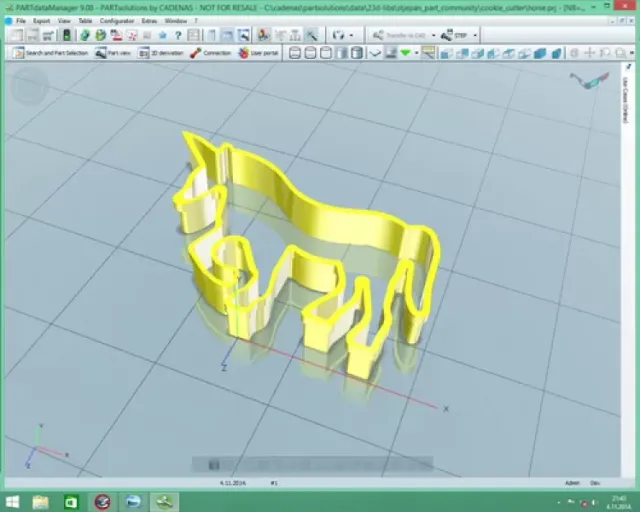Click the traffic light icon in the top toolbar
This screenshot has width=640, height=512.
pyautogui.click(x=67, y=36)
